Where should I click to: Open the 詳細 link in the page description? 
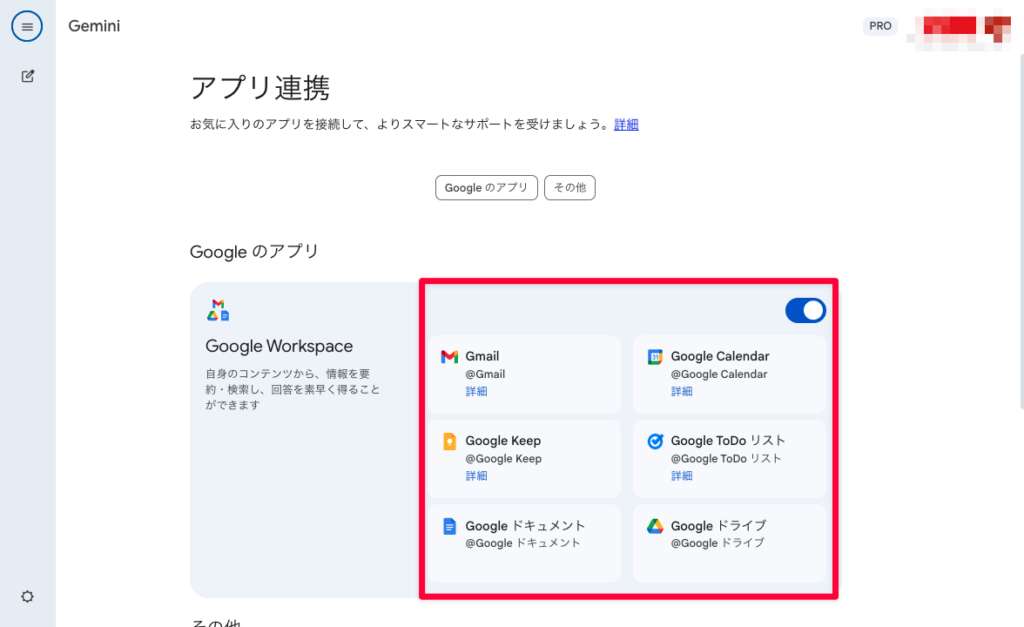(626, 124)
